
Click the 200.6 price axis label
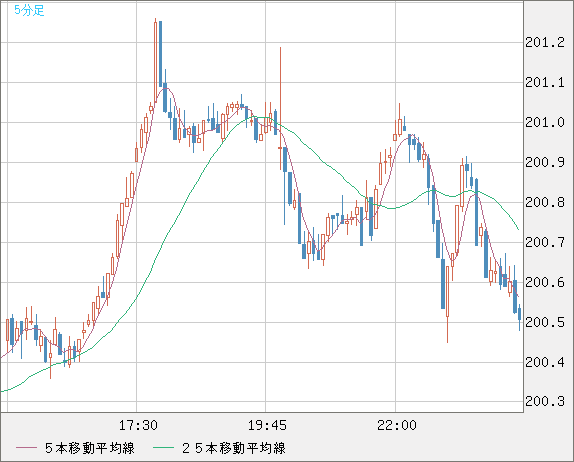click(545, 282)
